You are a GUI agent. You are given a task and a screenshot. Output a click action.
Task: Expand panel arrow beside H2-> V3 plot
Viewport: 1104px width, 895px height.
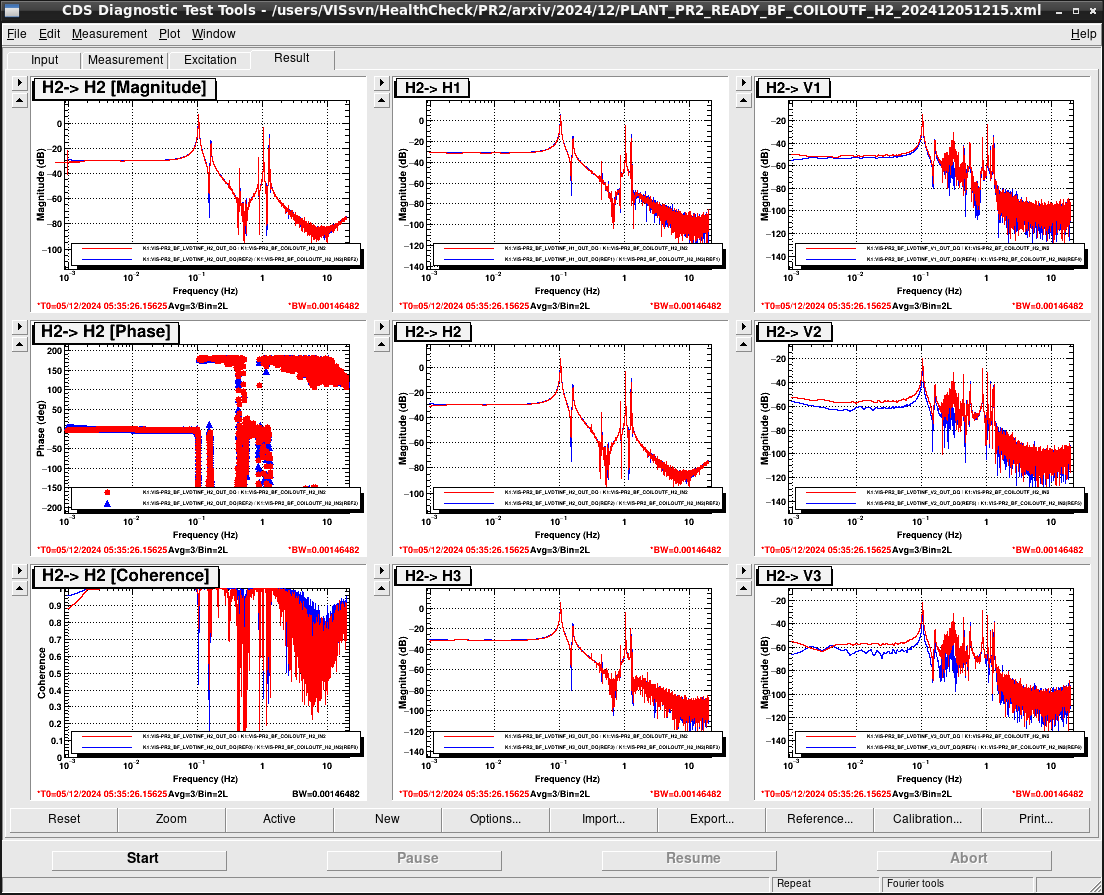(744, 571)
